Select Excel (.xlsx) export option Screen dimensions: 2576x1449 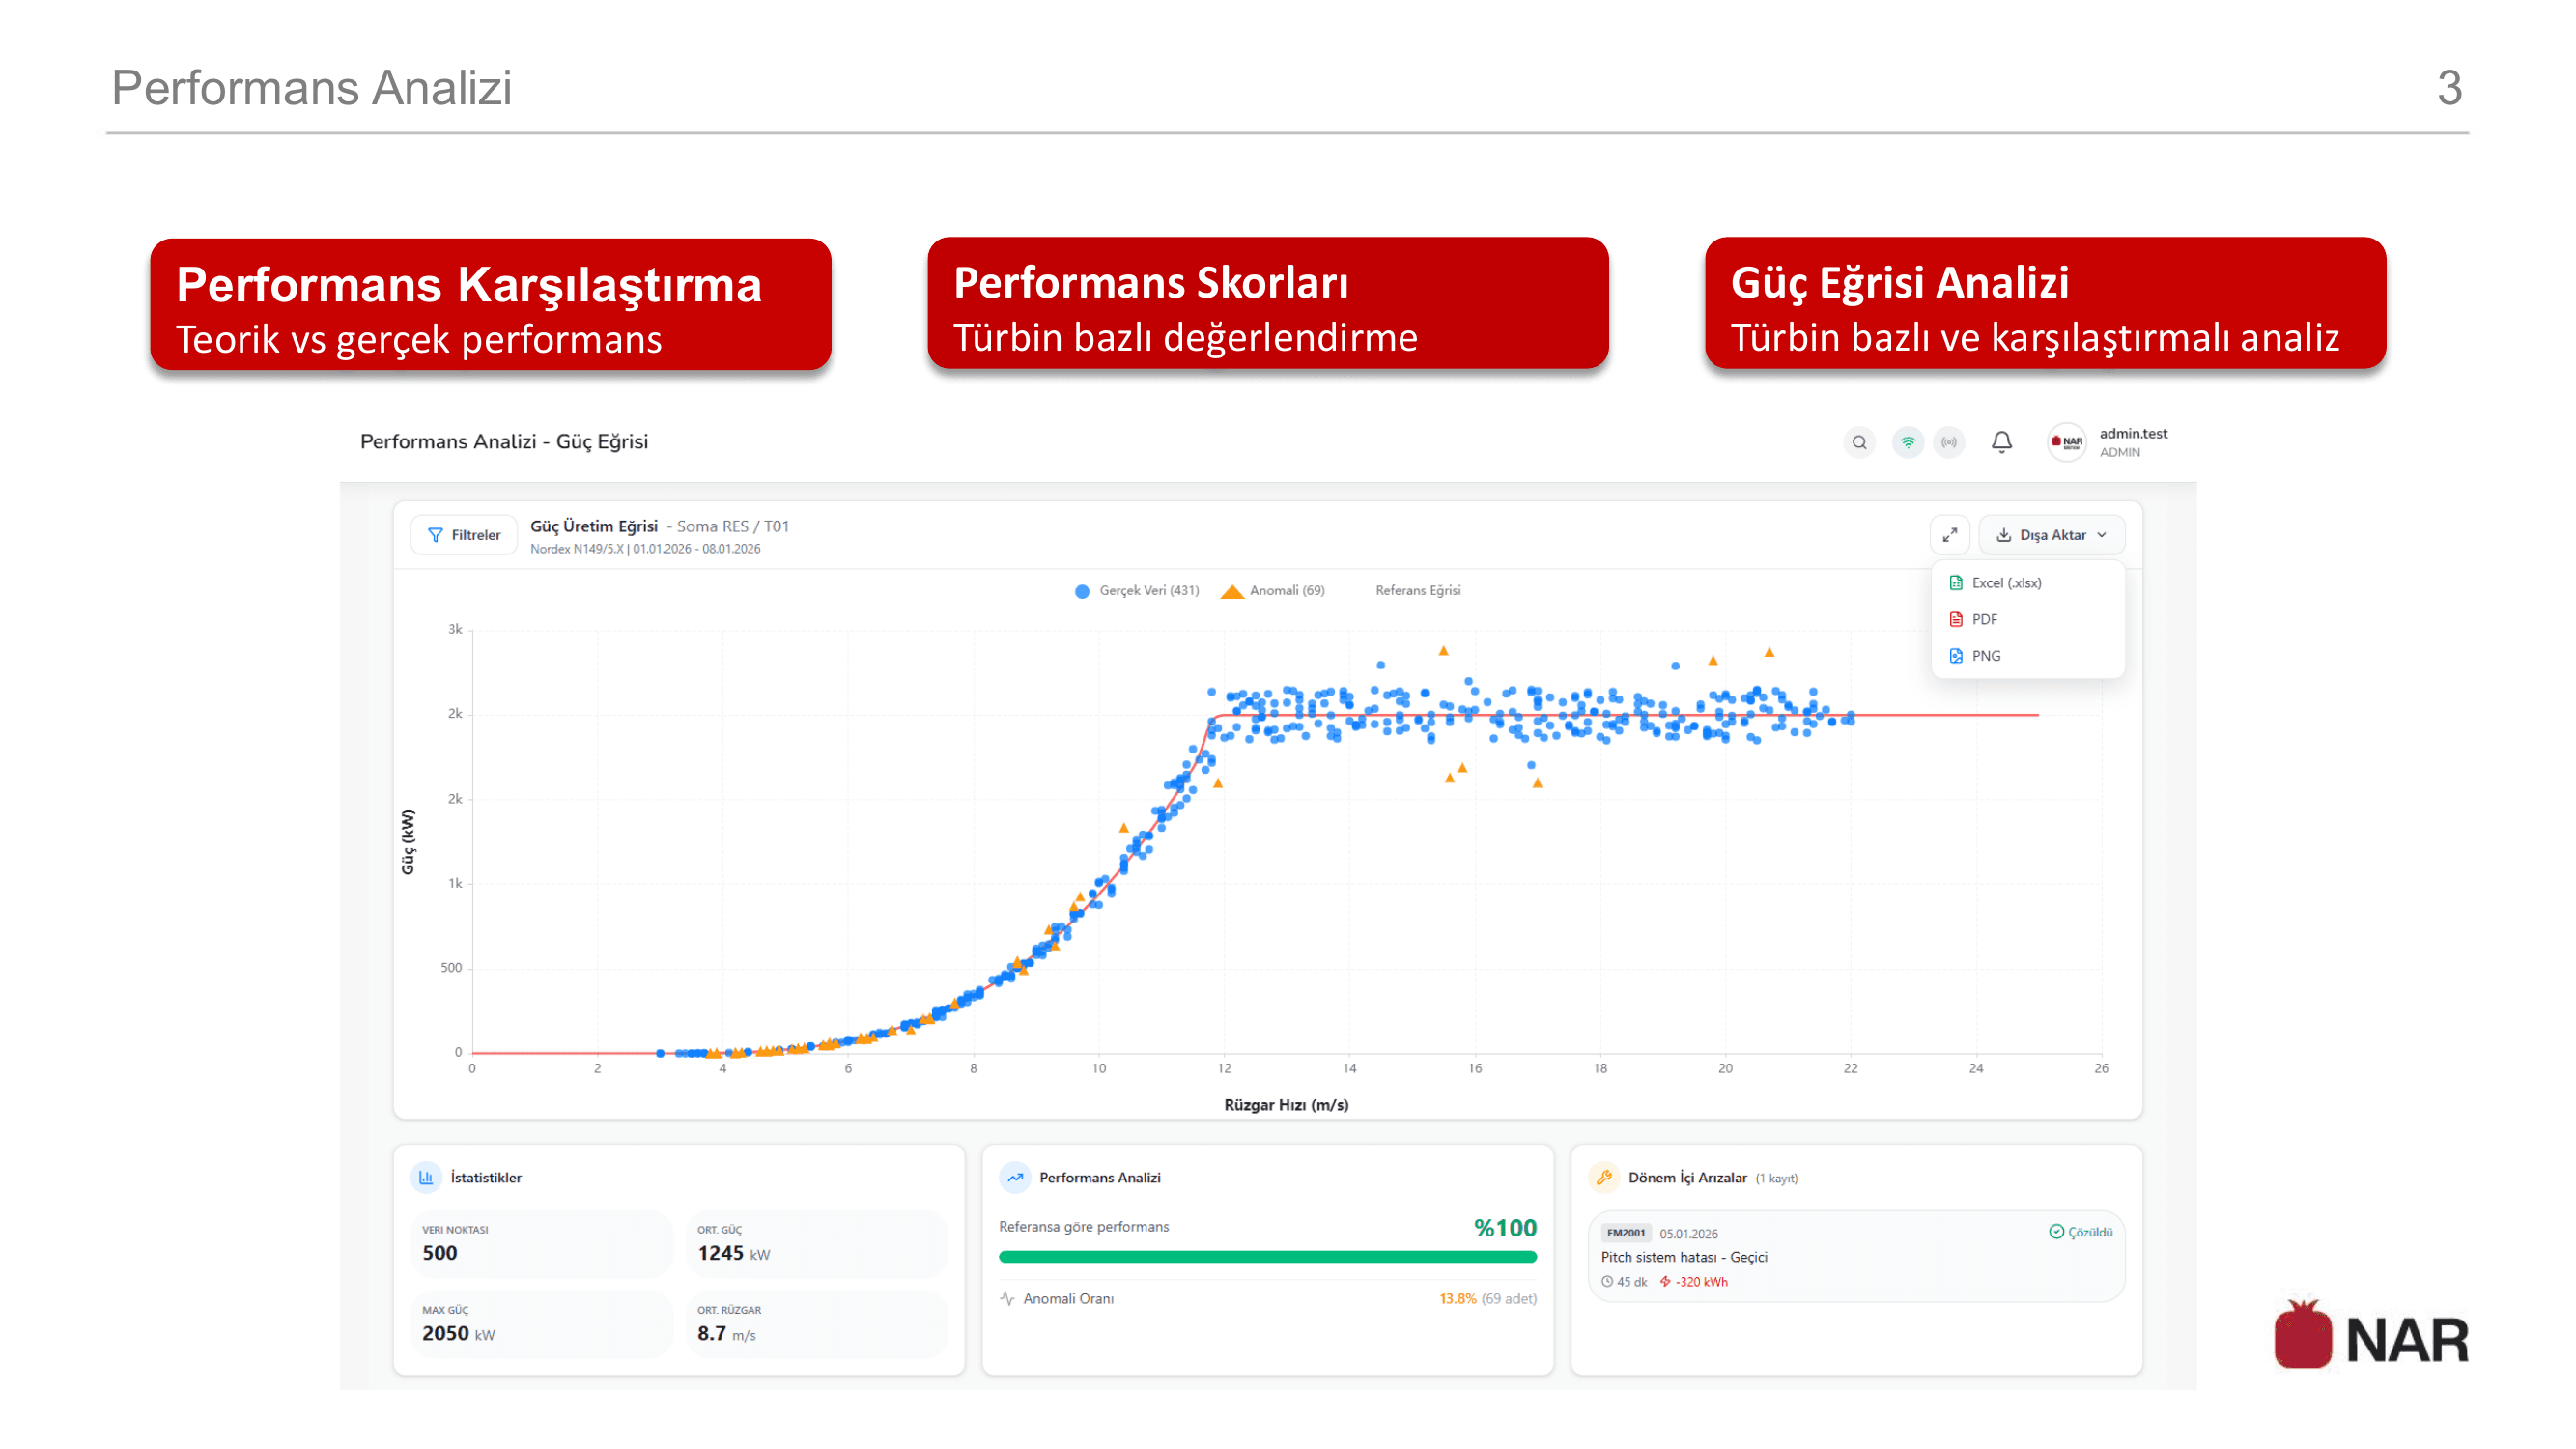[2005, 583]
